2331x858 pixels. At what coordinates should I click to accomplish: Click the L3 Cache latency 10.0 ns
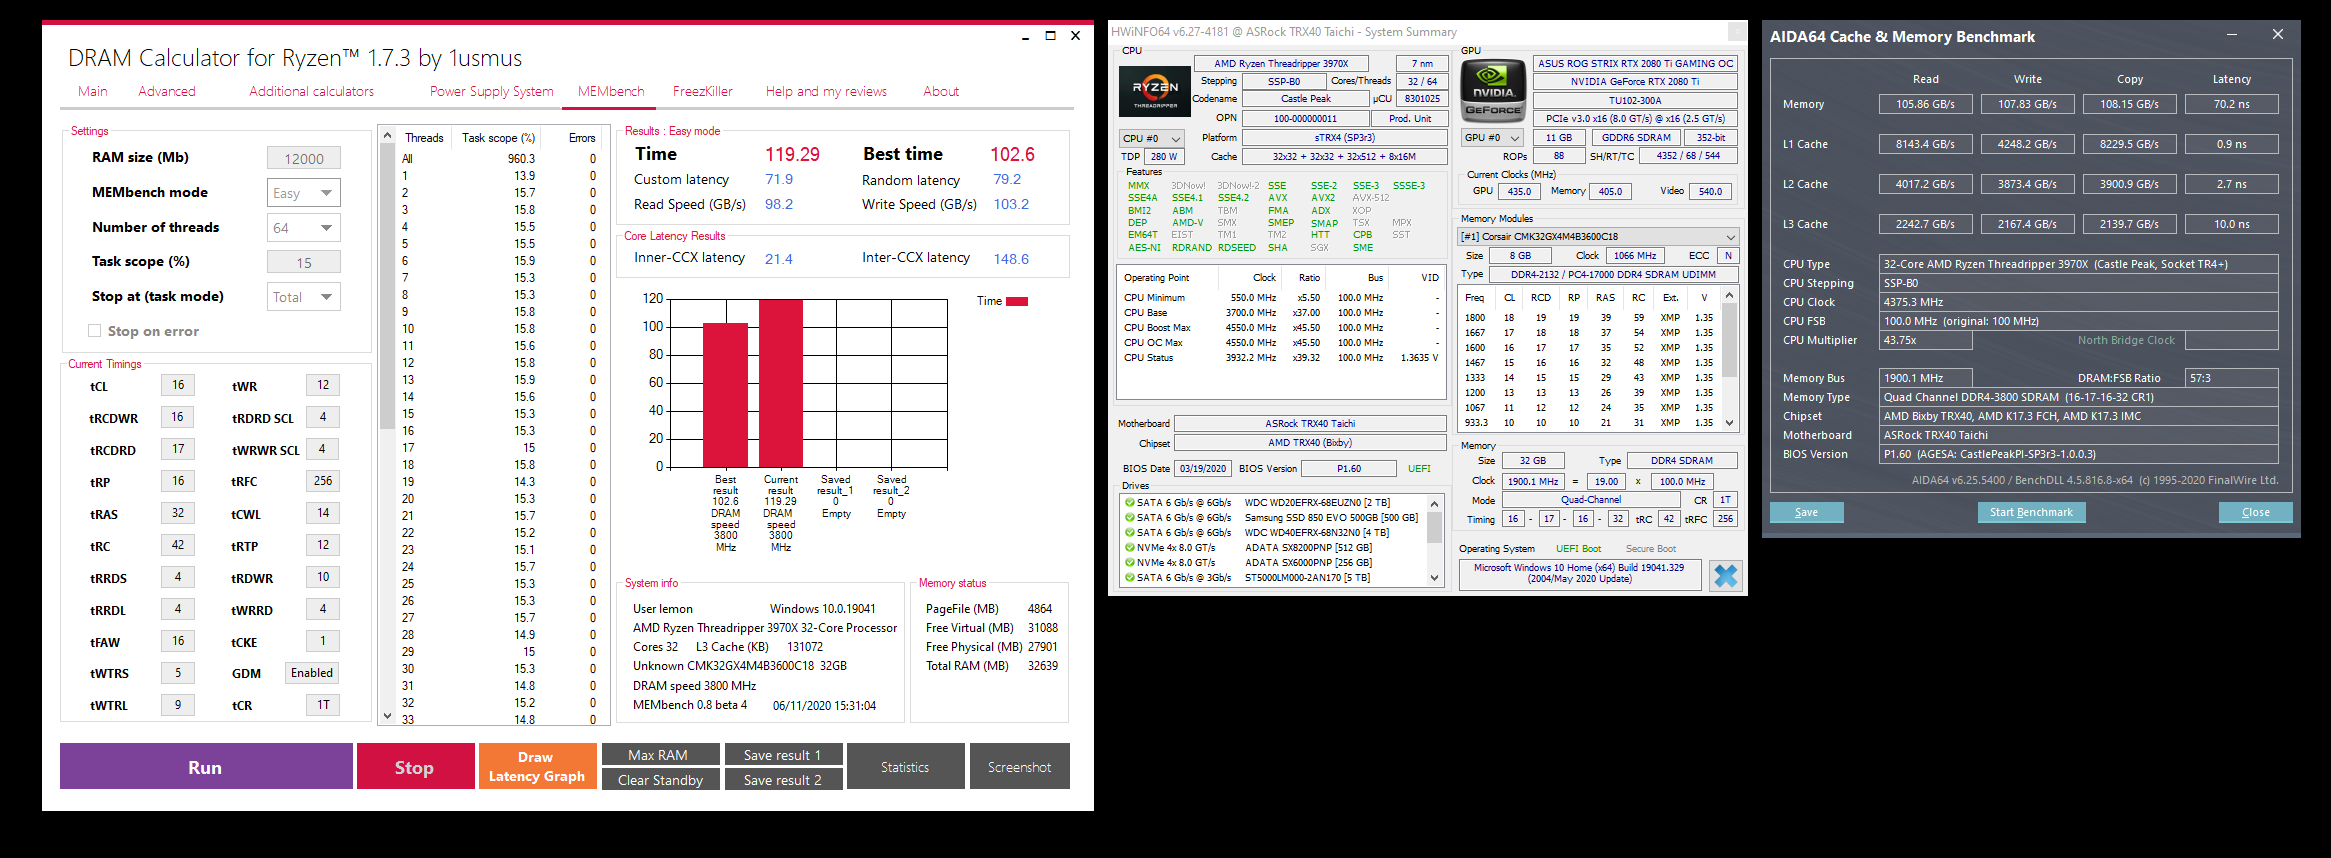(2232, 224)
